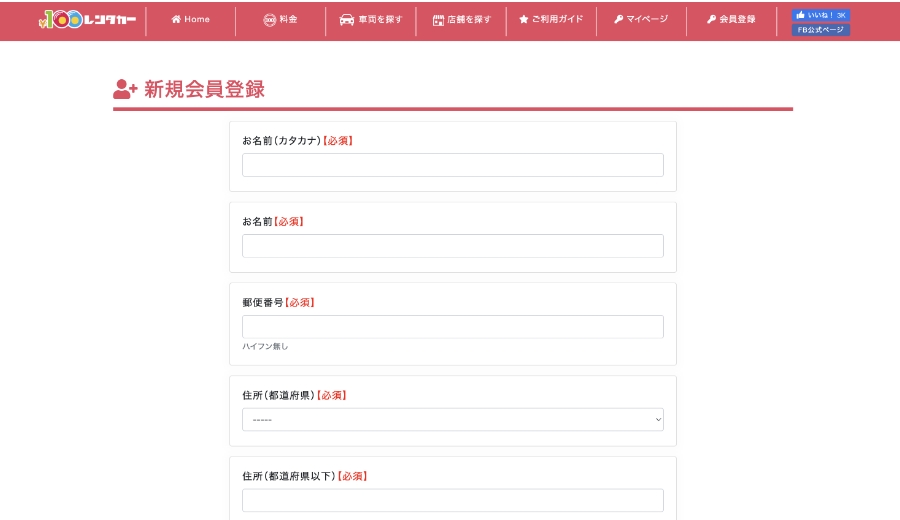Go to 店舗を探す menu item
Screen dimensions: 900x520
(x=461, y=20)
